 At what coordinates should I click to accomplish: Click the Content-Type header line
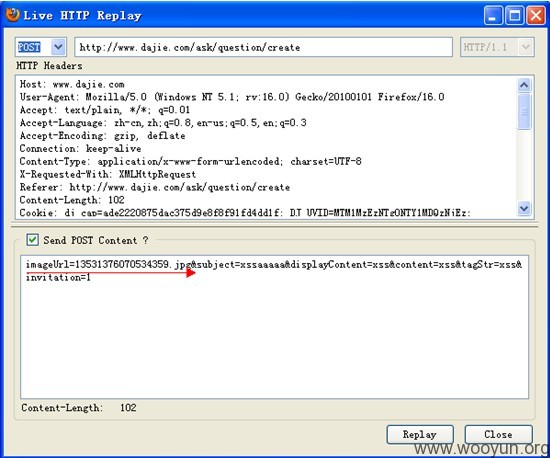(190, 161)
